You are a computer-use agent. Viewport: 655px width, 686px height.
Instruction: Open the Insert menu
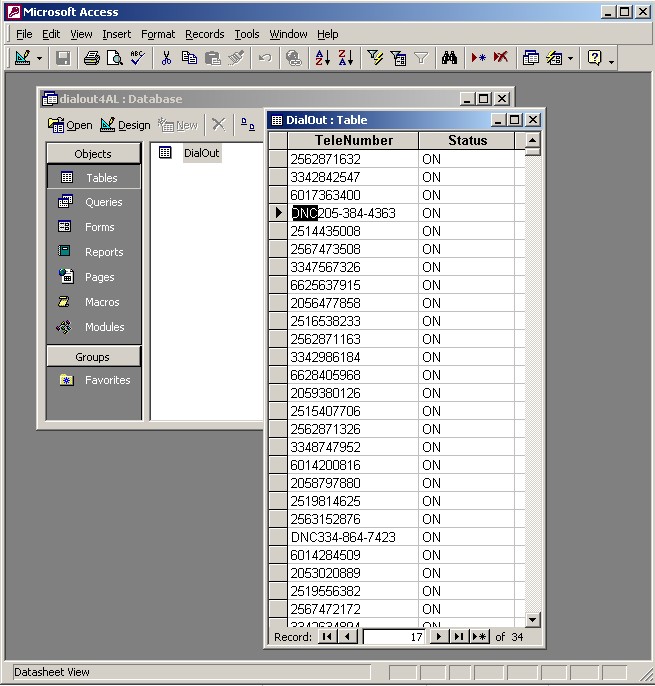pos(116,34)
